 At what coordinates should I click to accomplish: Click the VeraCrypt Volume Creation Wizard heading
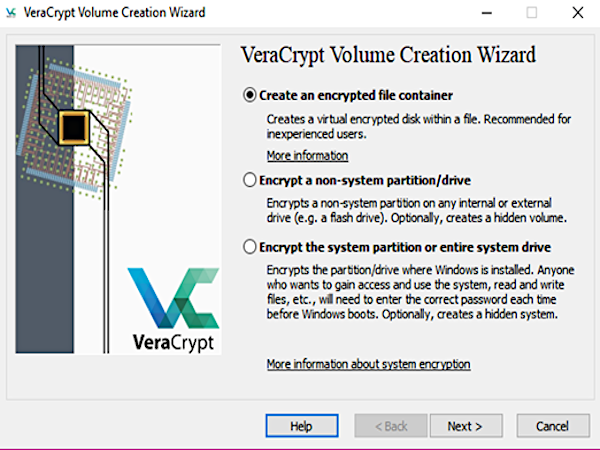390,55
